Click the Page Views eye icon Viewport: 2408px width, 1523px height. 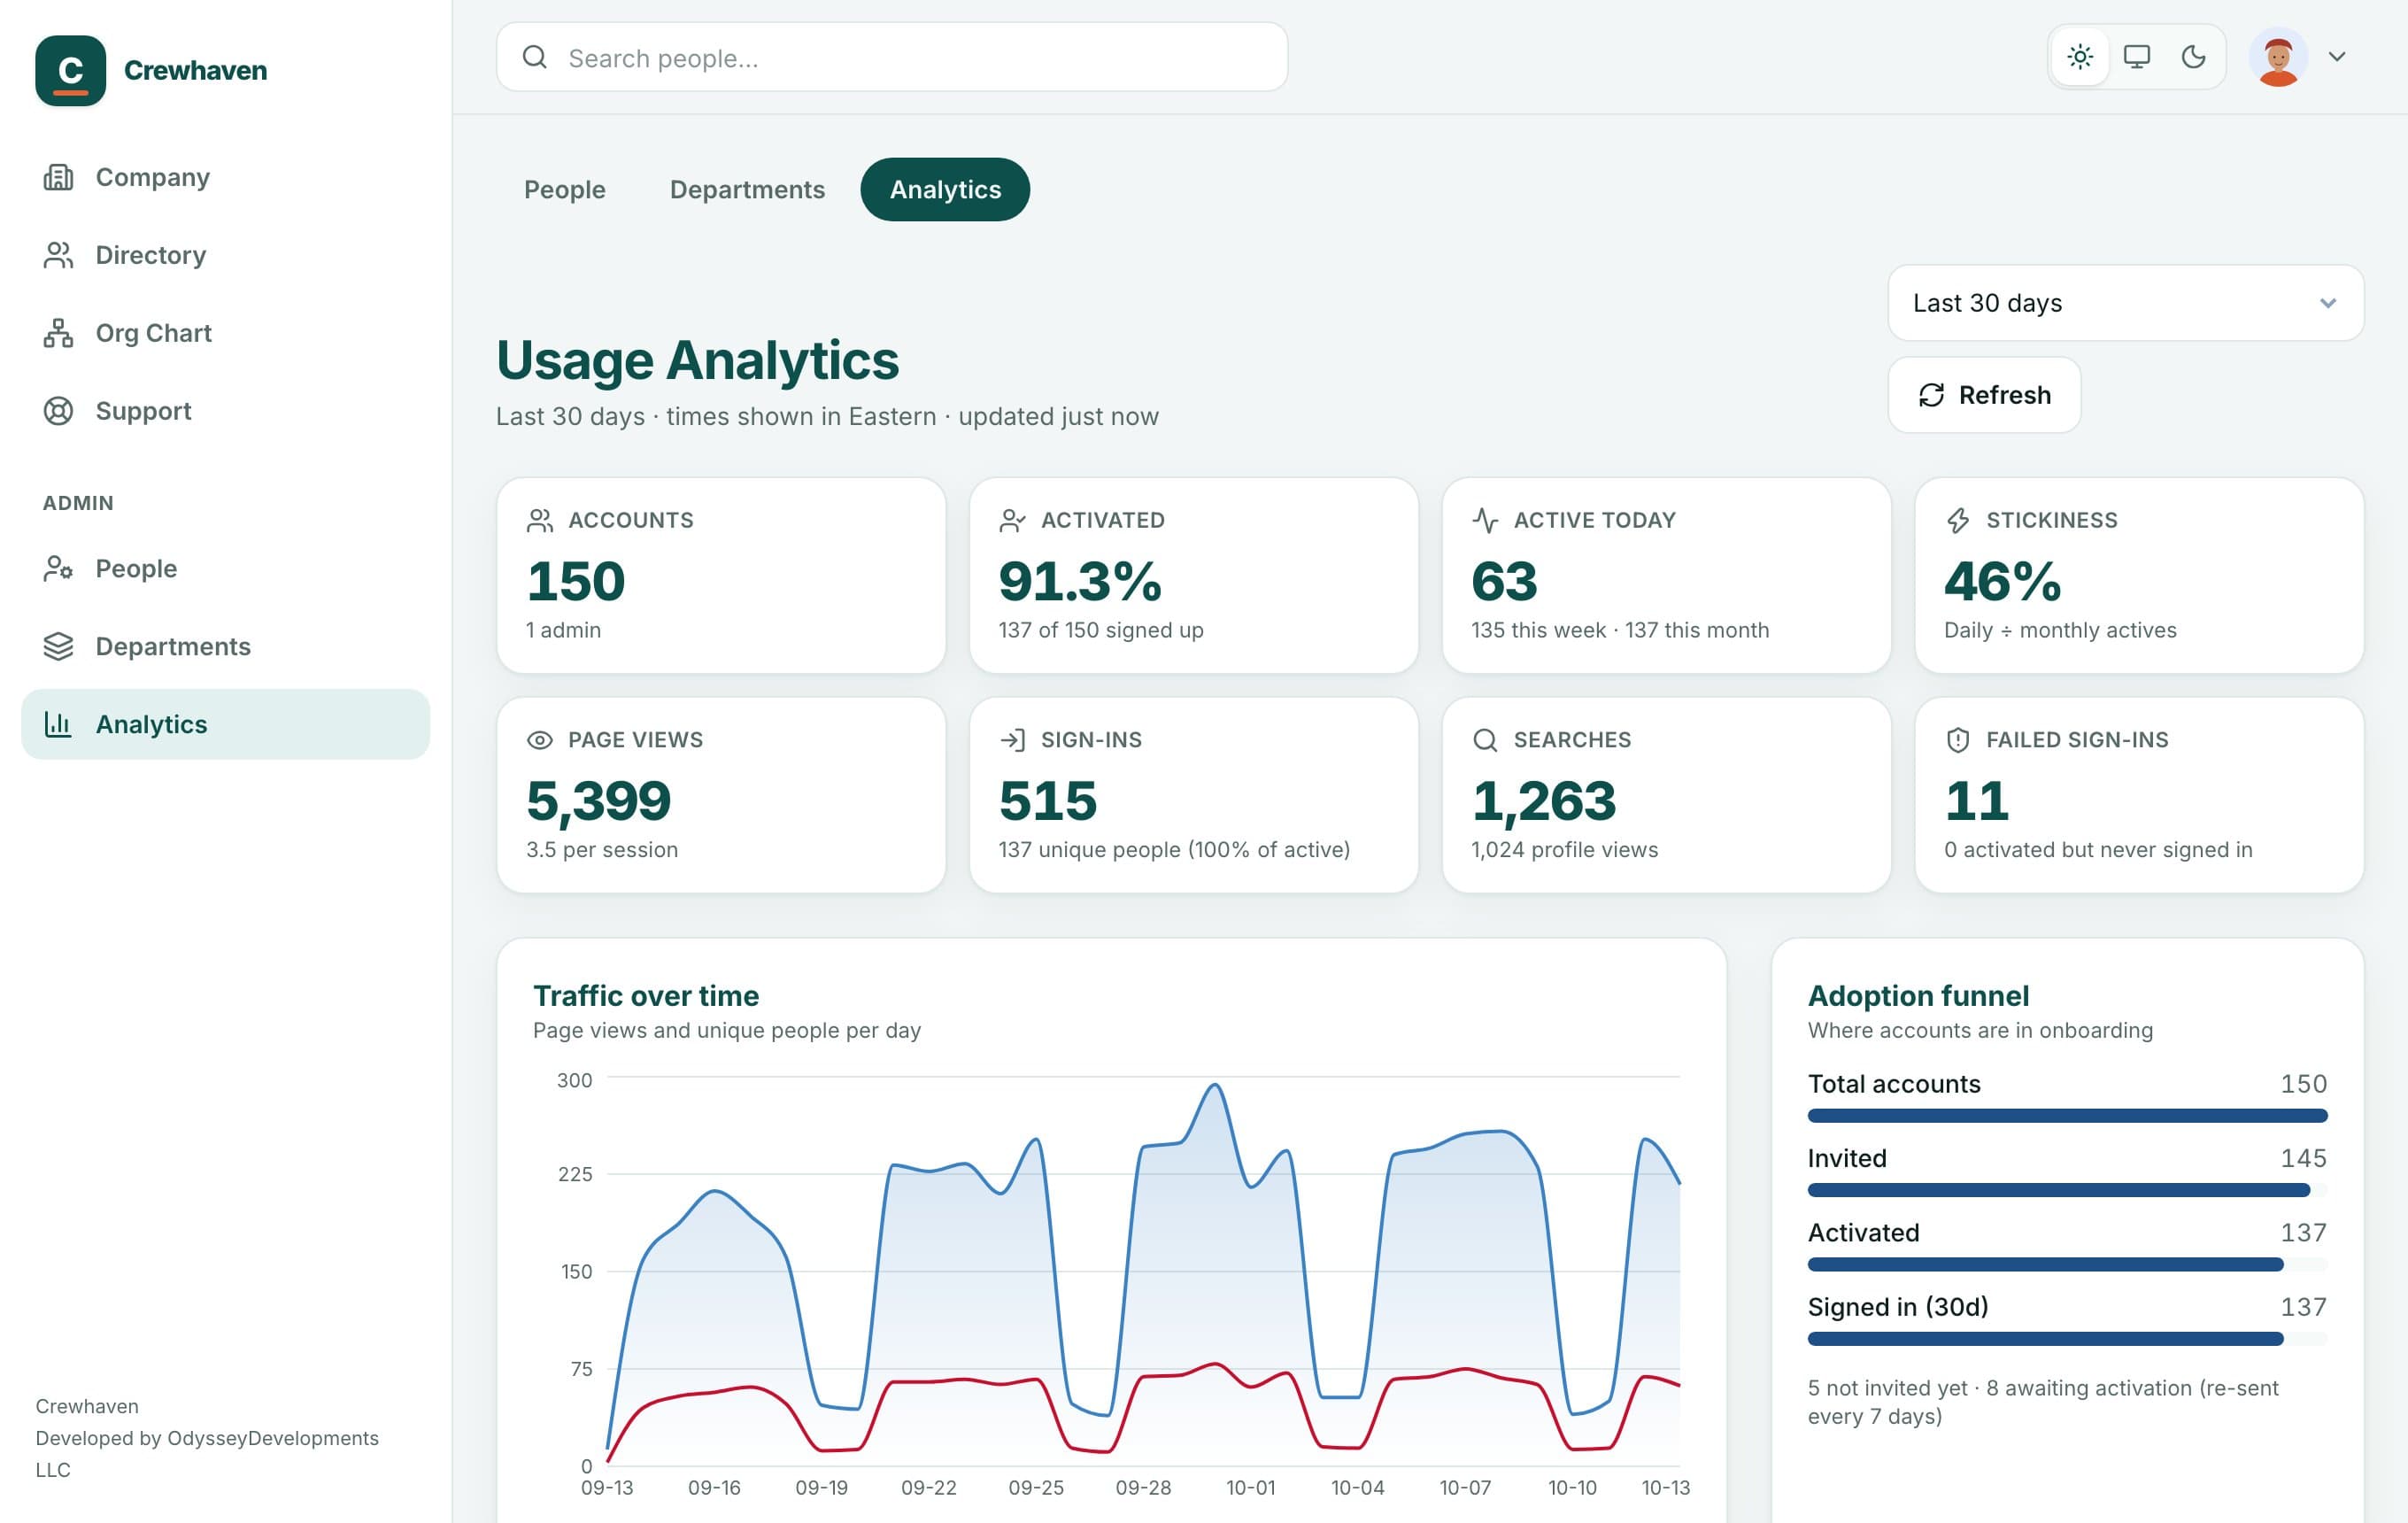(x=540, y=740)
